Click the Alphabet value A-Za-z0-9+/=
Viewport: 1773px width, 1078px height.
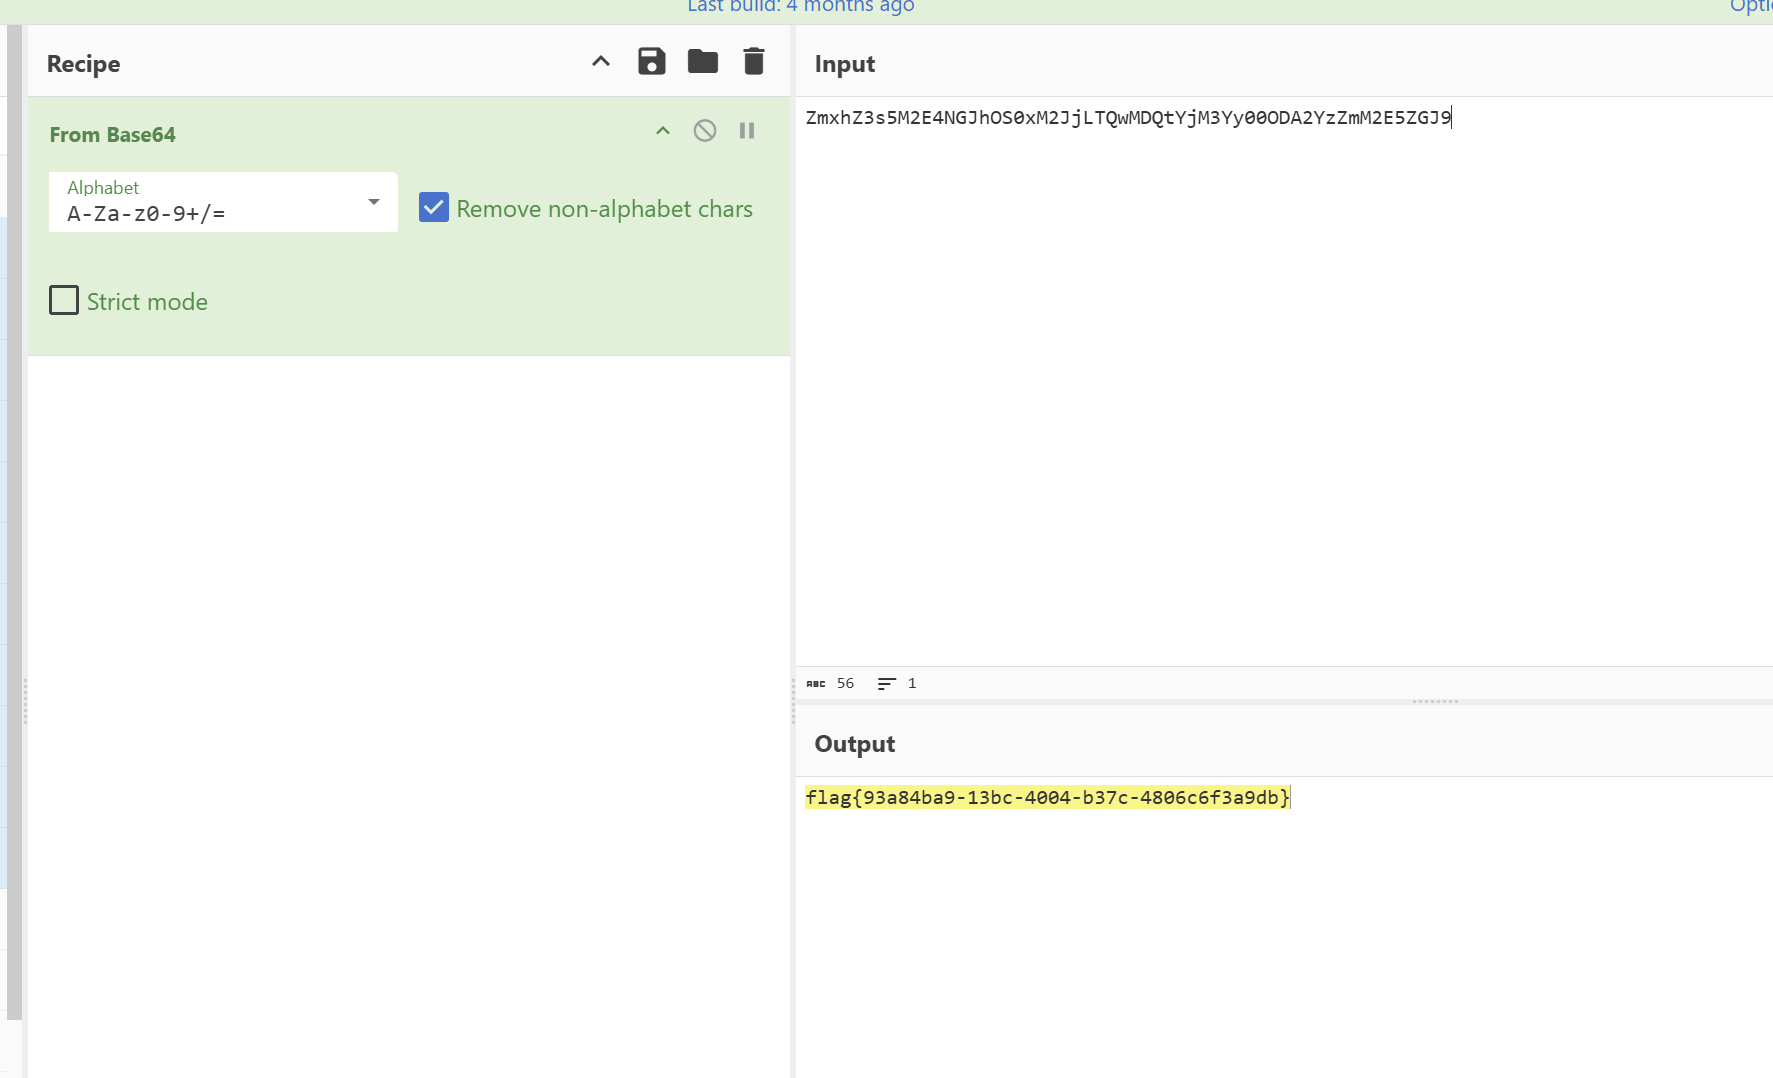[146, 214]
